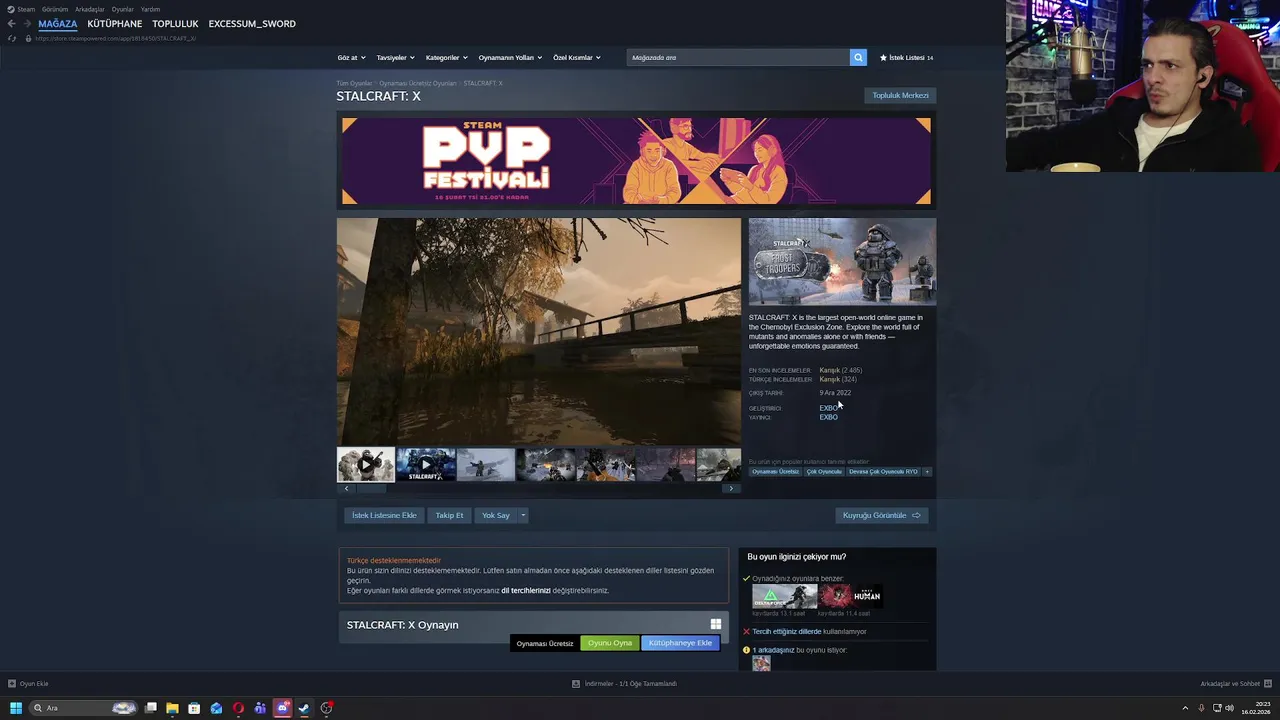
Task: Click Kuyruğu Görüntüle button
Action: (882, 515)
